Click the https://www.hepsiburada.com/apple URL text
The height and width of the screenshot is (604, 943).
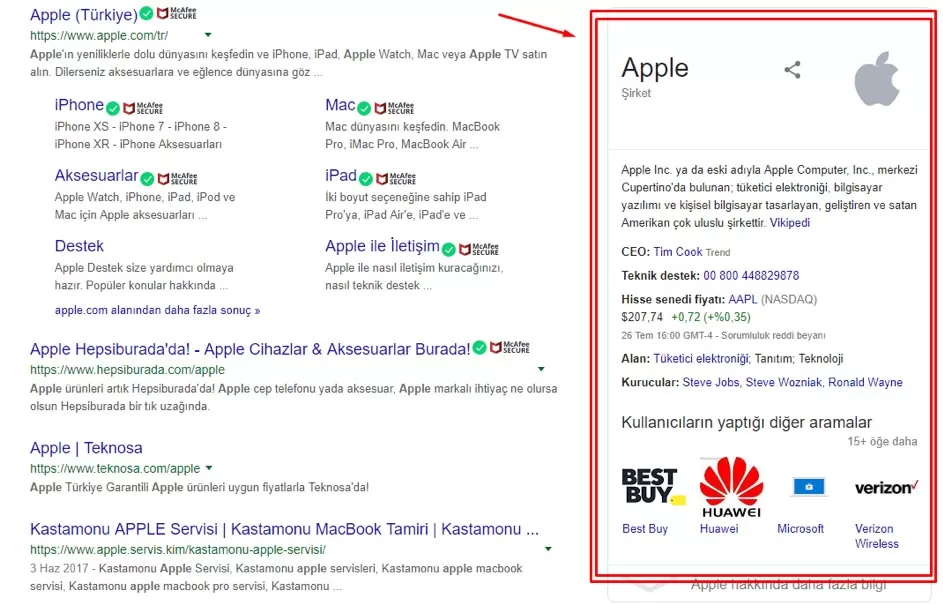point(127,369)
